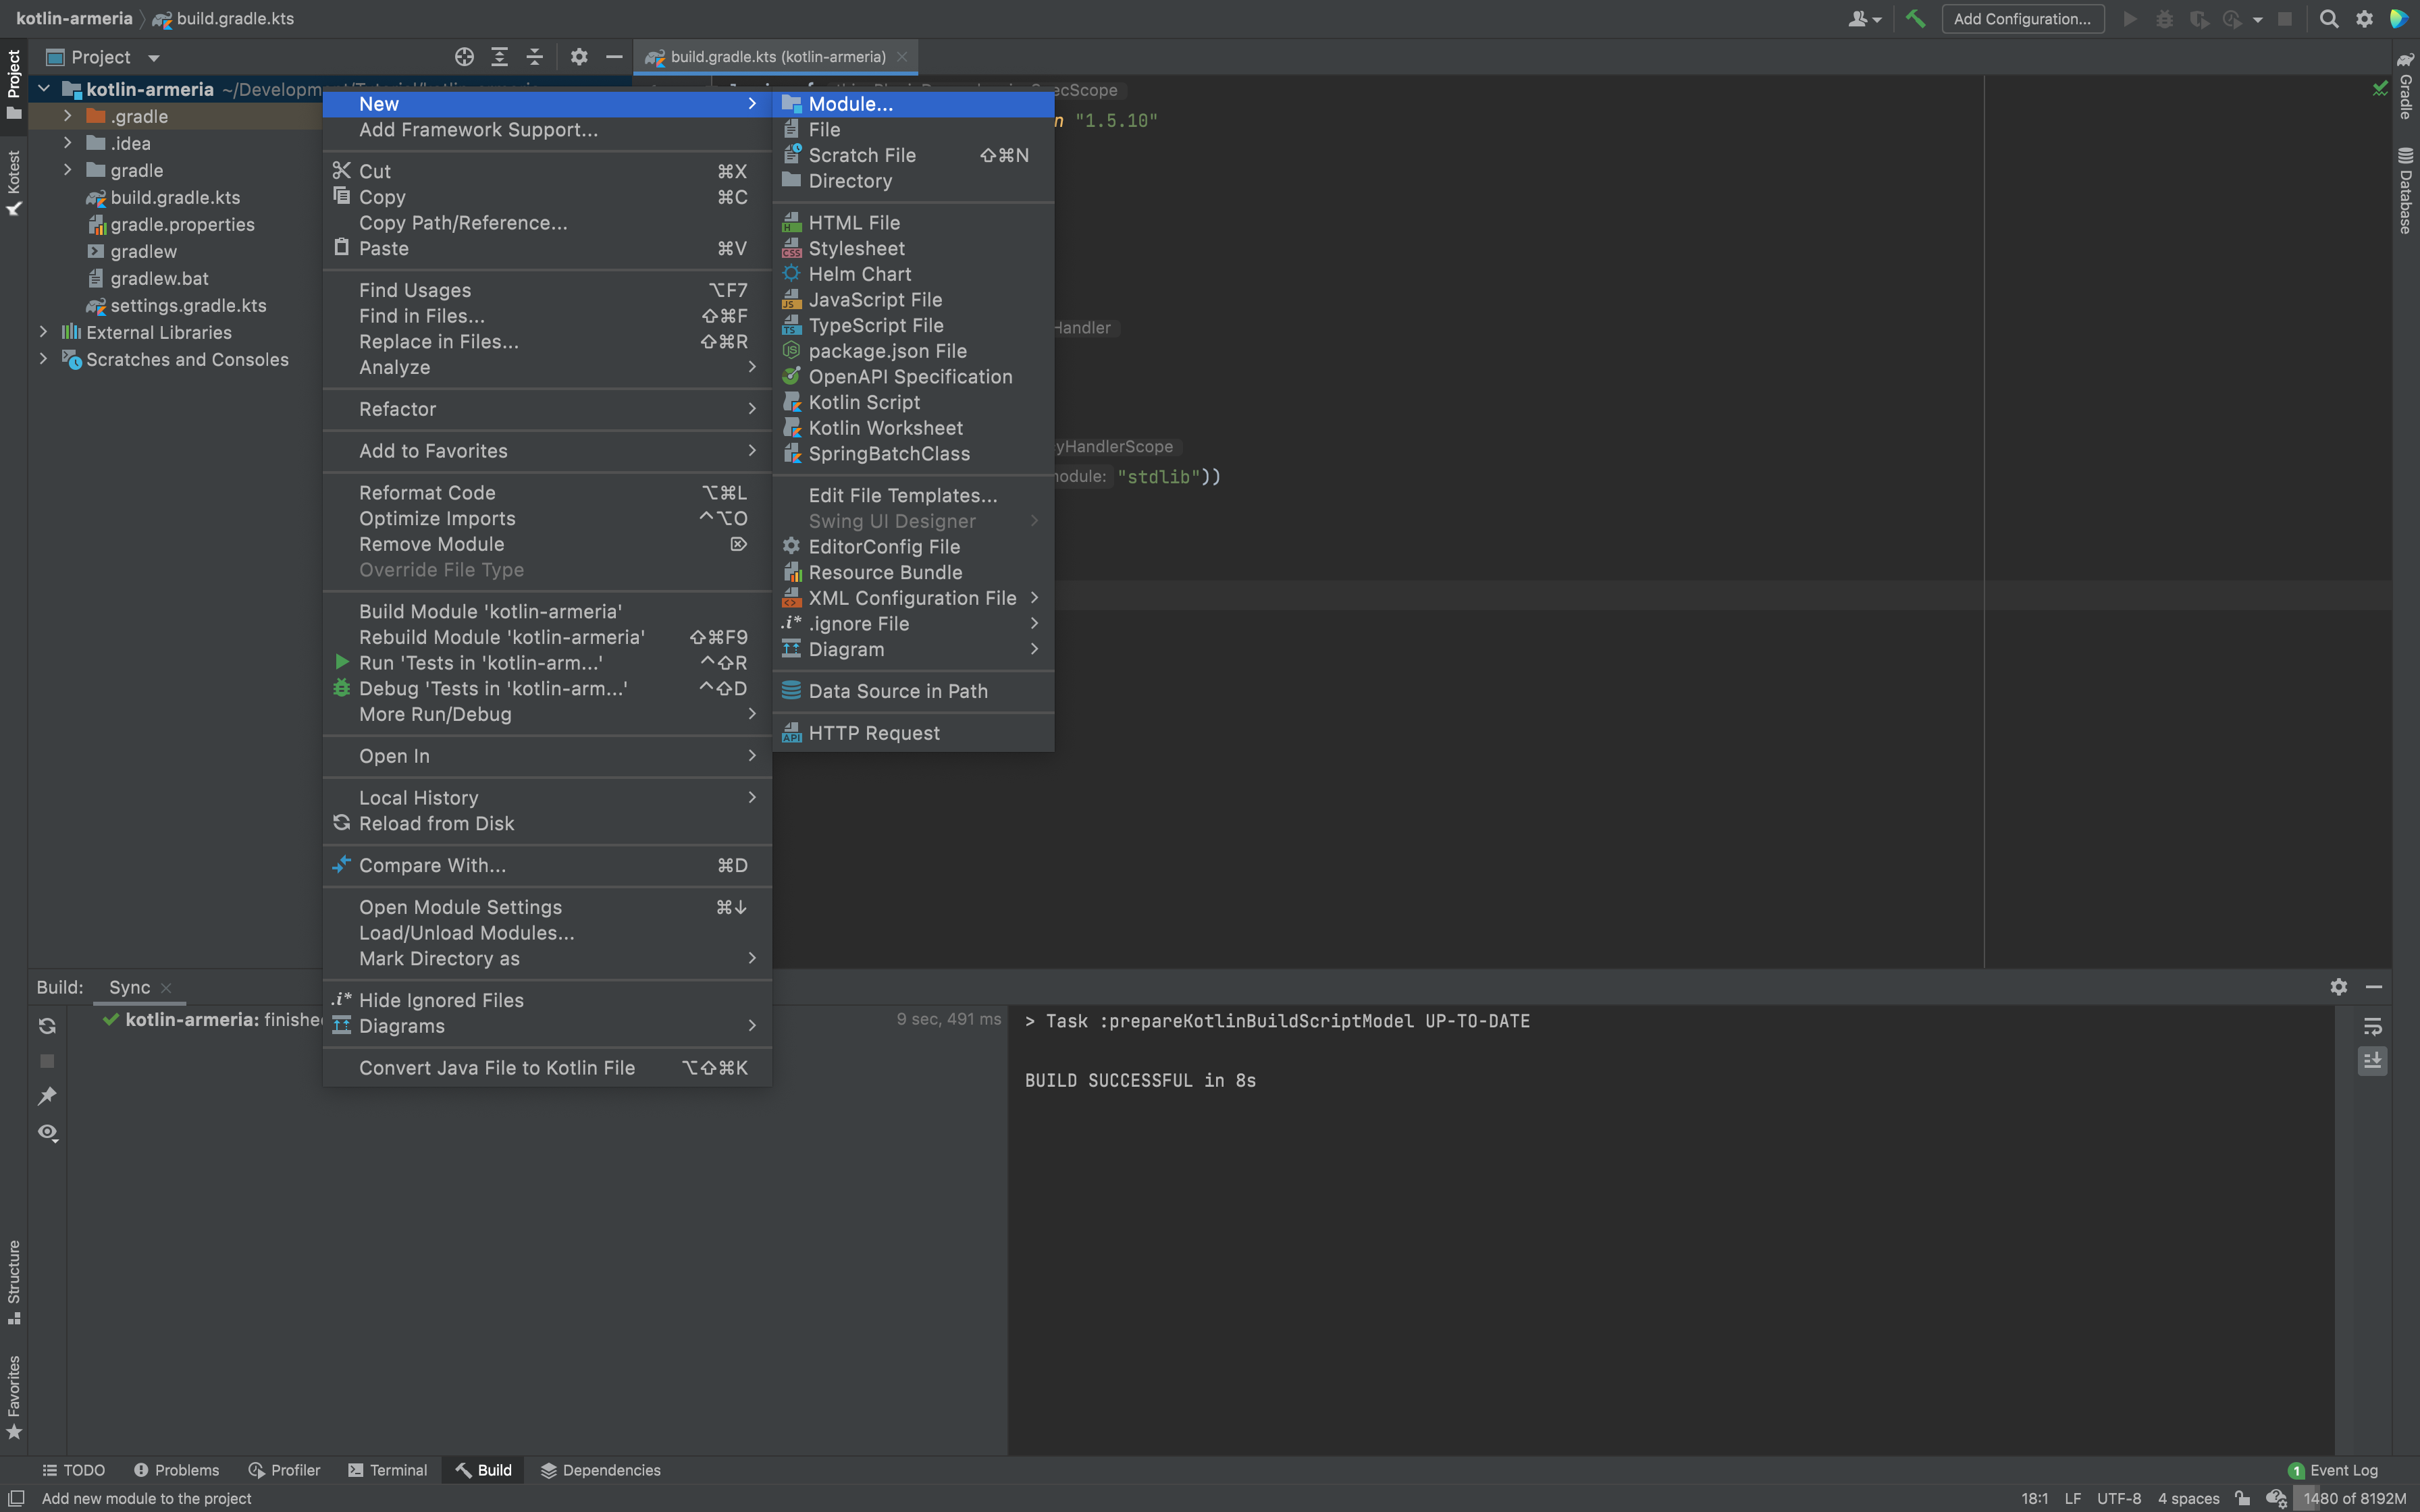
Task: Click the pin icon in Build panel
Action: [x=47, y=1096]
